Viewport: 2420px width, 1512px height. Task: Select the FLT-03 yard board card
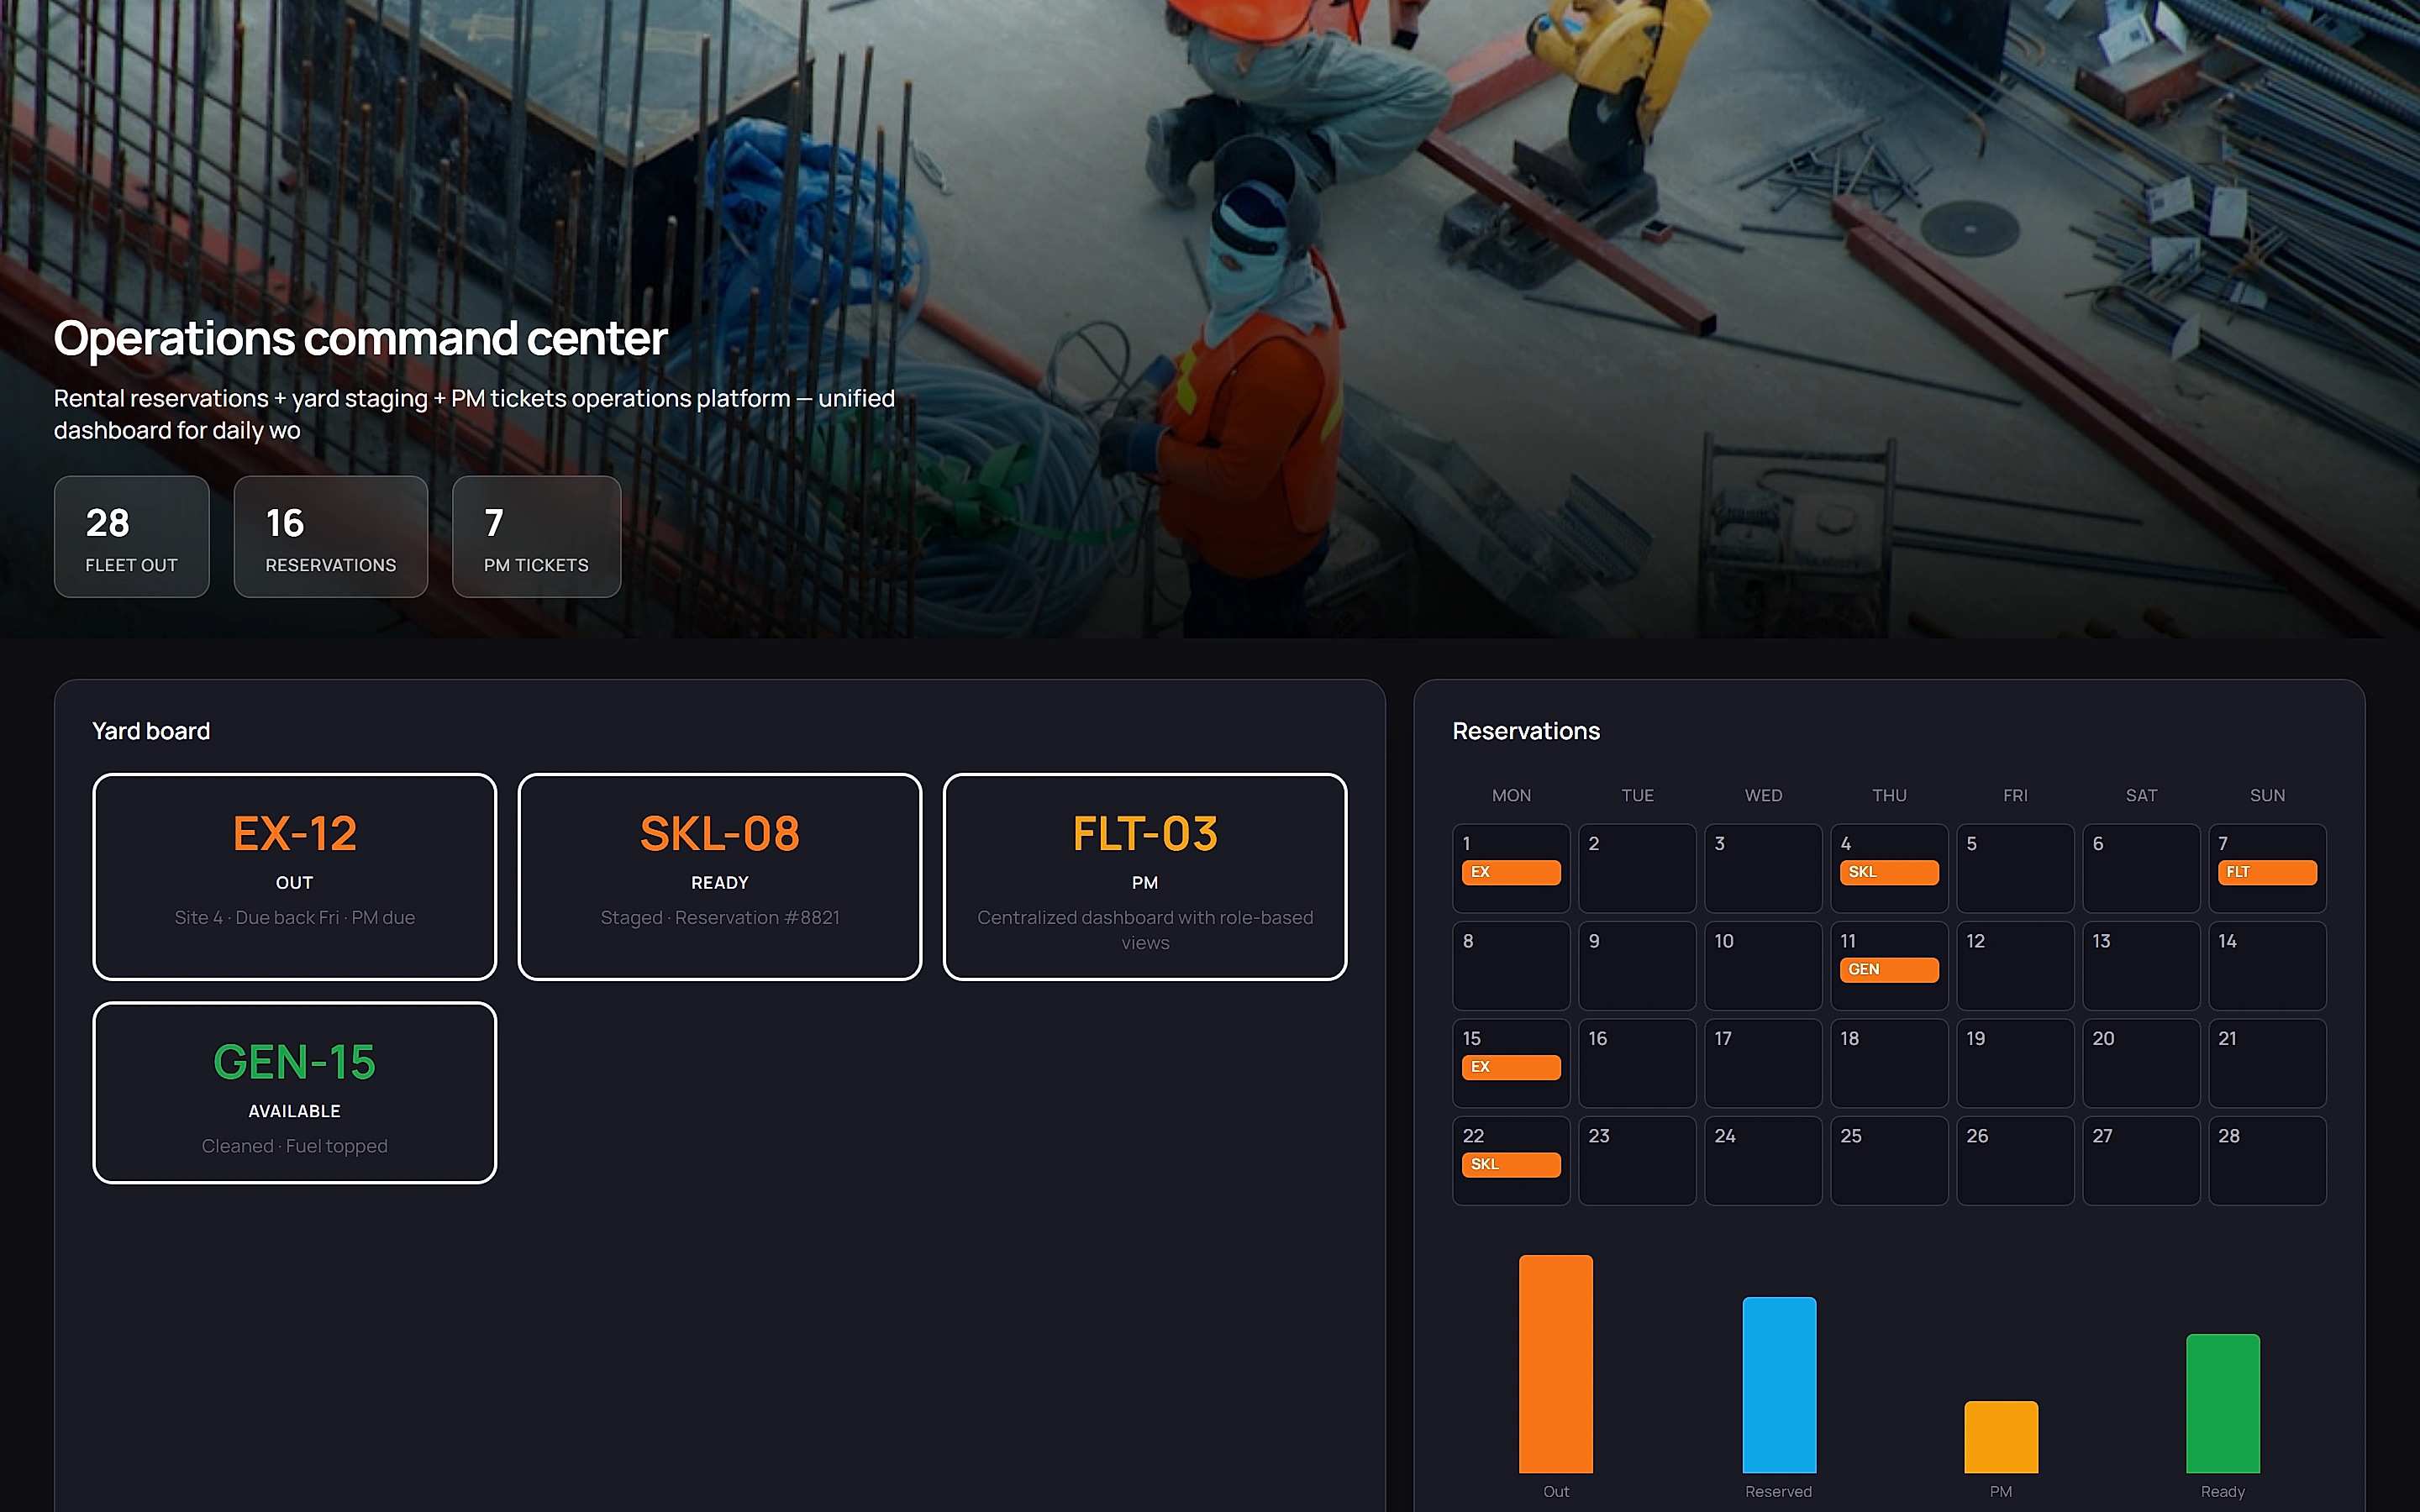pyautogui.click(x=1145, y=877)
